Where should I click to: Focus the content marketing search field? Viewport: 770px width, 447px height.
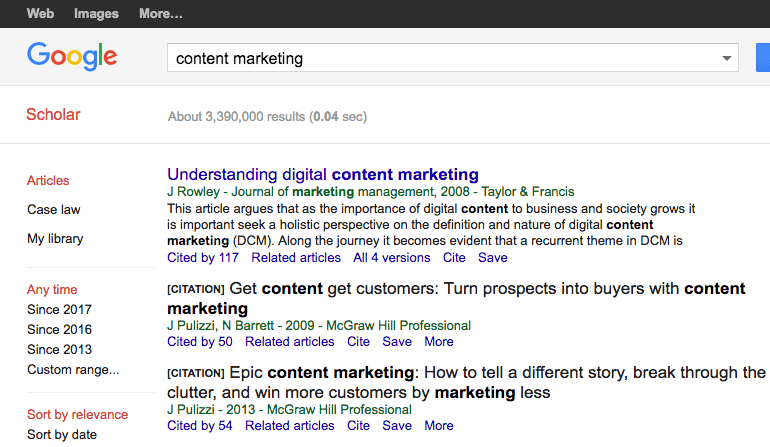click(x=442, y=58)
